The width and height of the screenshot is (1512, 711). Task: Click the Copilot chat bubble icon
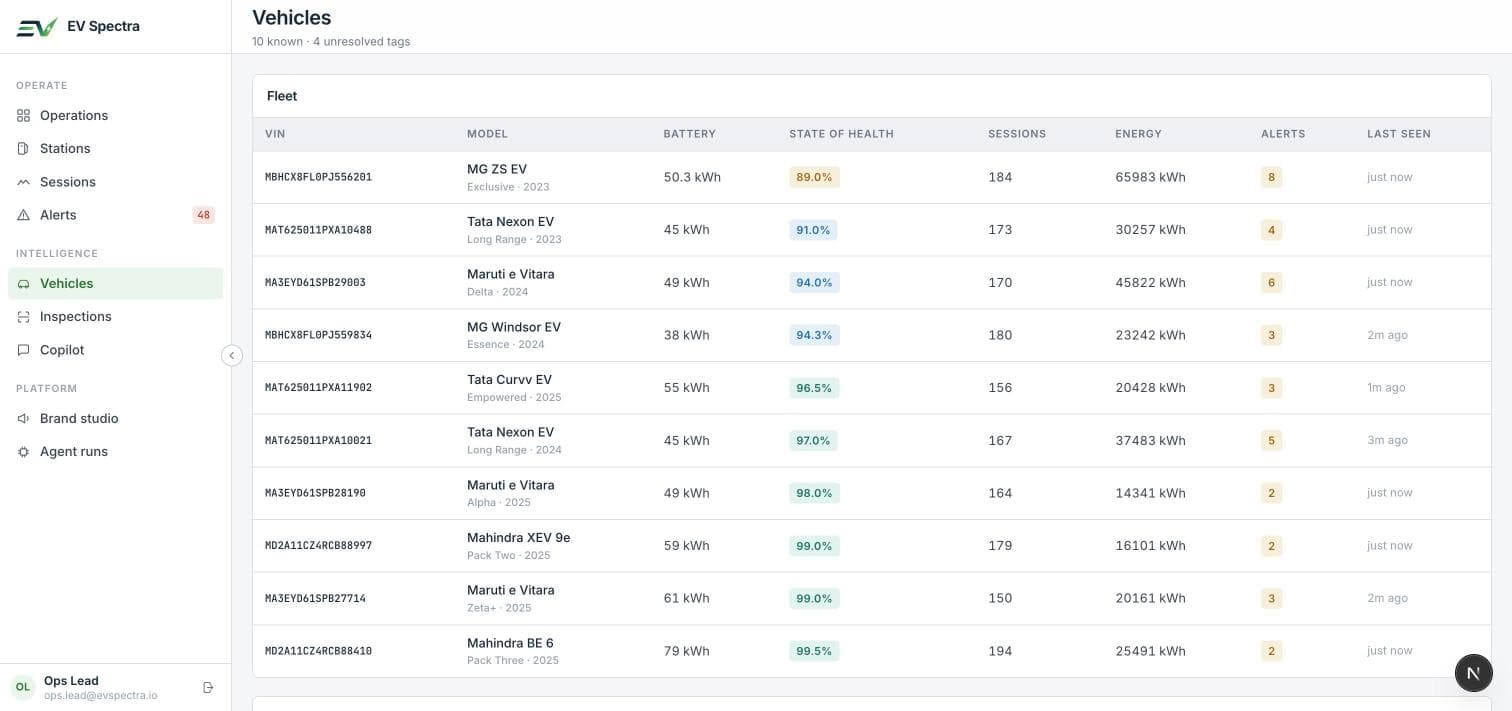click(24, 350)
